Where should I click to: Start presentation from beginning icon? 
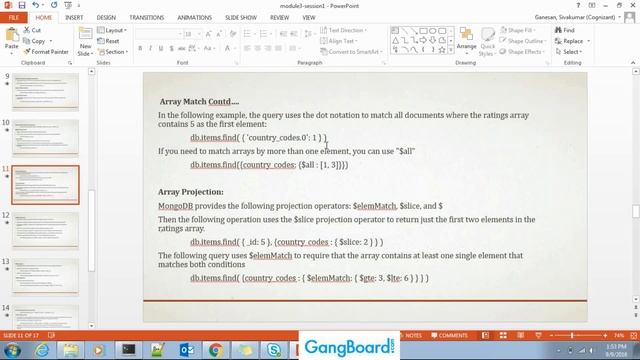point(68,5)
